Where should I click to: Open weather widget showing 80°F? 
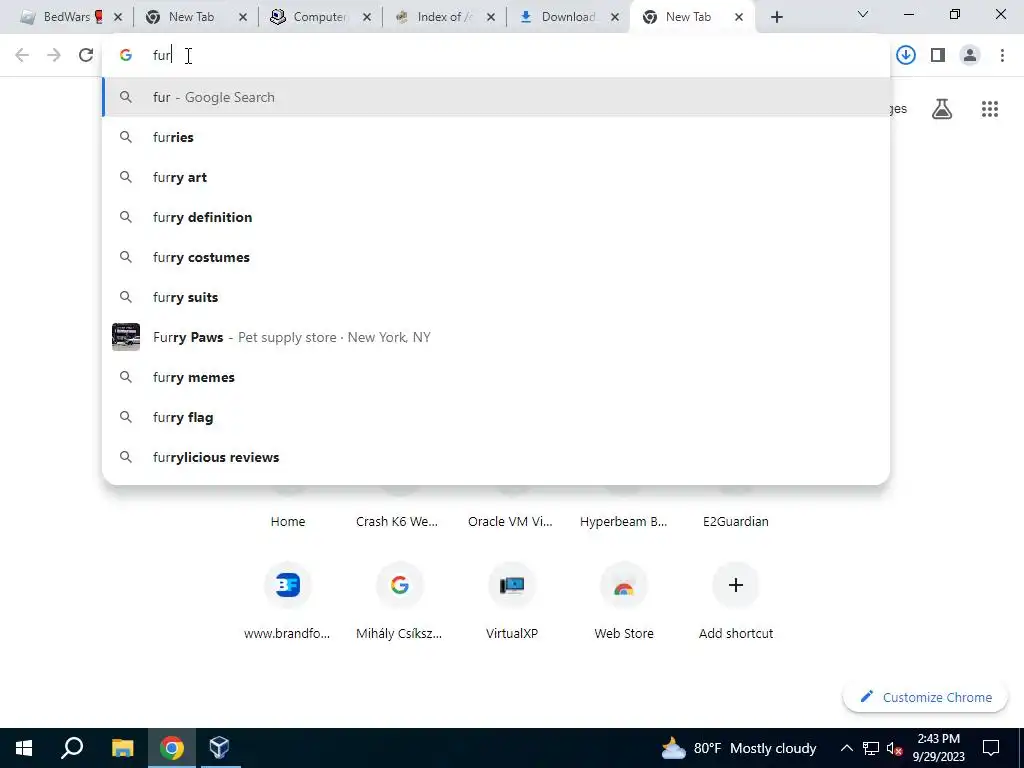point(739,748)
